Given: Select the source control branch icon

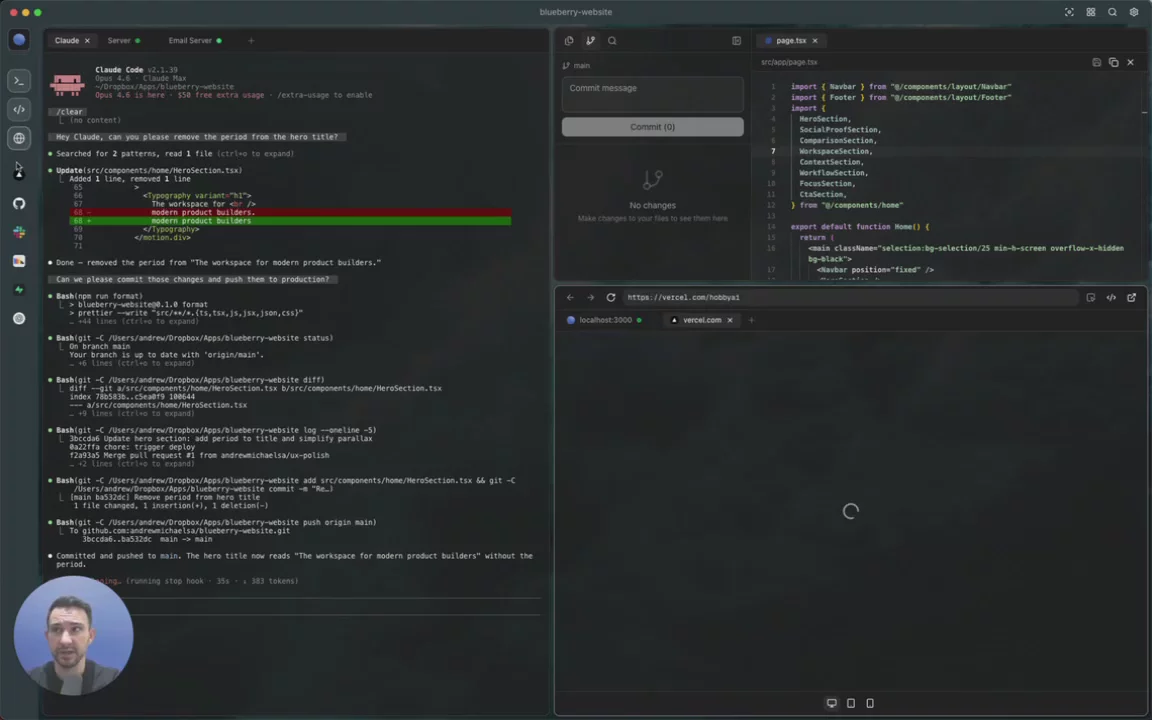Looking at the screenshot, I should click(x=590, y=41).
